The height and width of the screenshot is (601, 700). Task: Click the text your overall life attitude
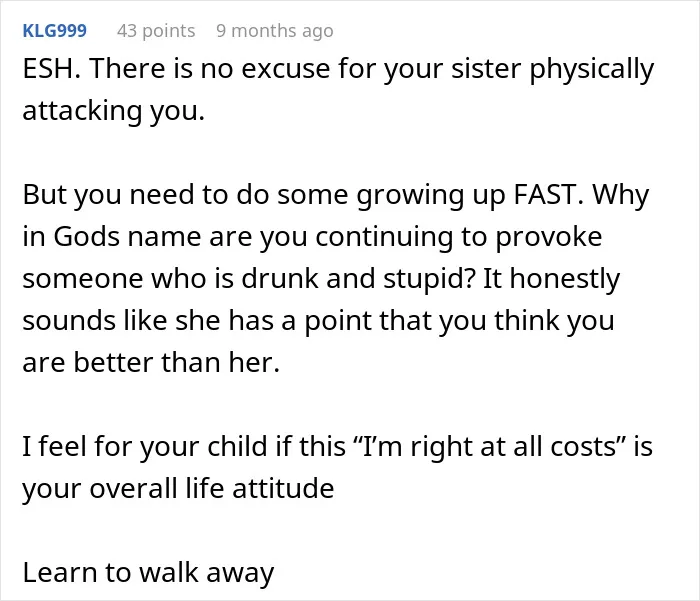[178, 488]
